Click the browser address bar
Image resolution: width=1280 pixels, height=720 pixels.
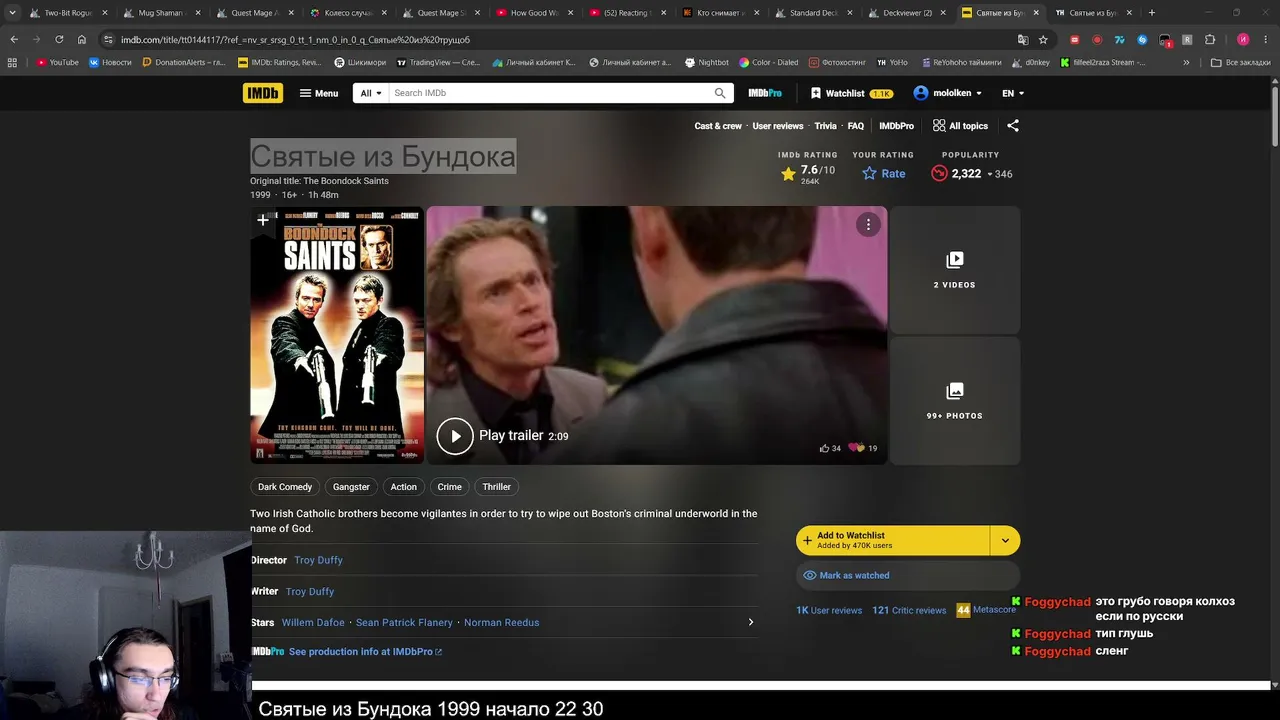point(560,39)
